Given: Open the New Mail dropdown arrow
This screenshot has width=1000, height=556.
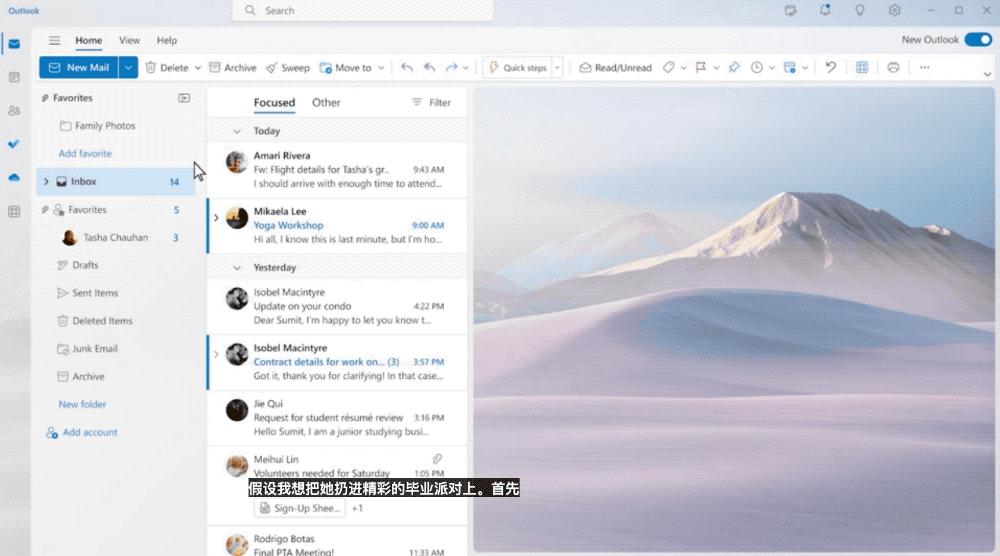Looking at the screenshot, I should 128,68.
